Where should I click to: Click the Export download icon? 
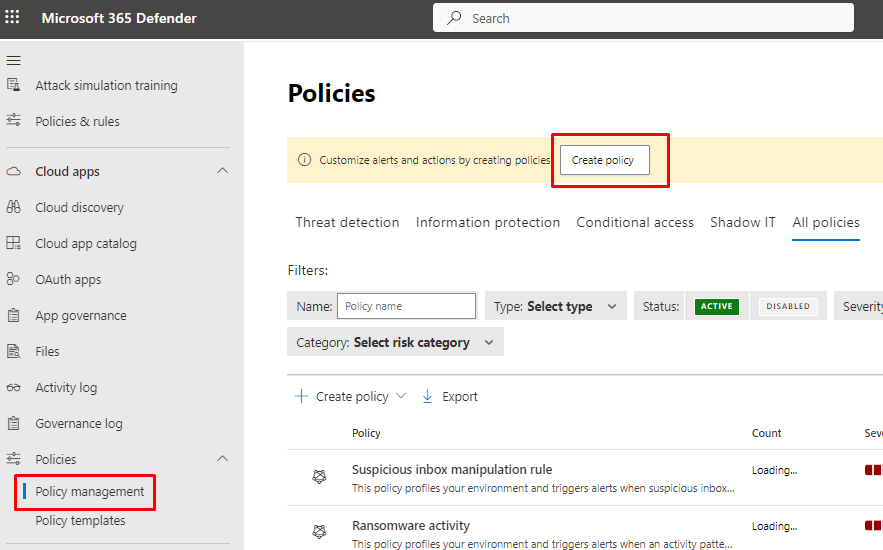(x=428, y=397)
